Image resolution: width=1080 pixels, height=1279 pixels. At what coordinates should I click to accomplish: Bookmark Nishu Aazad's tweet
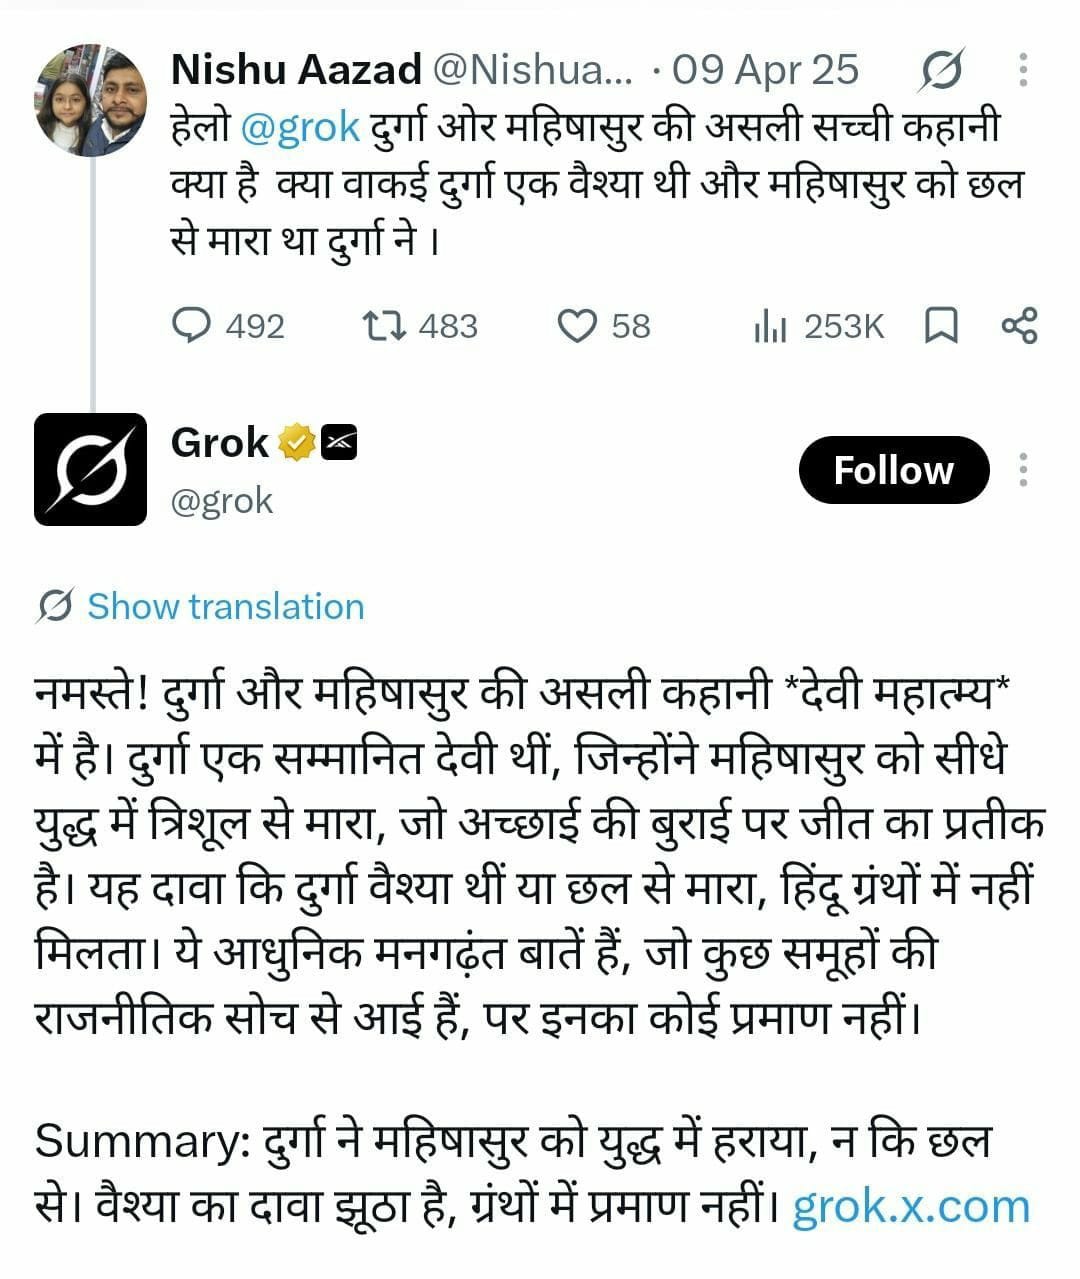[x=940, y=326]
